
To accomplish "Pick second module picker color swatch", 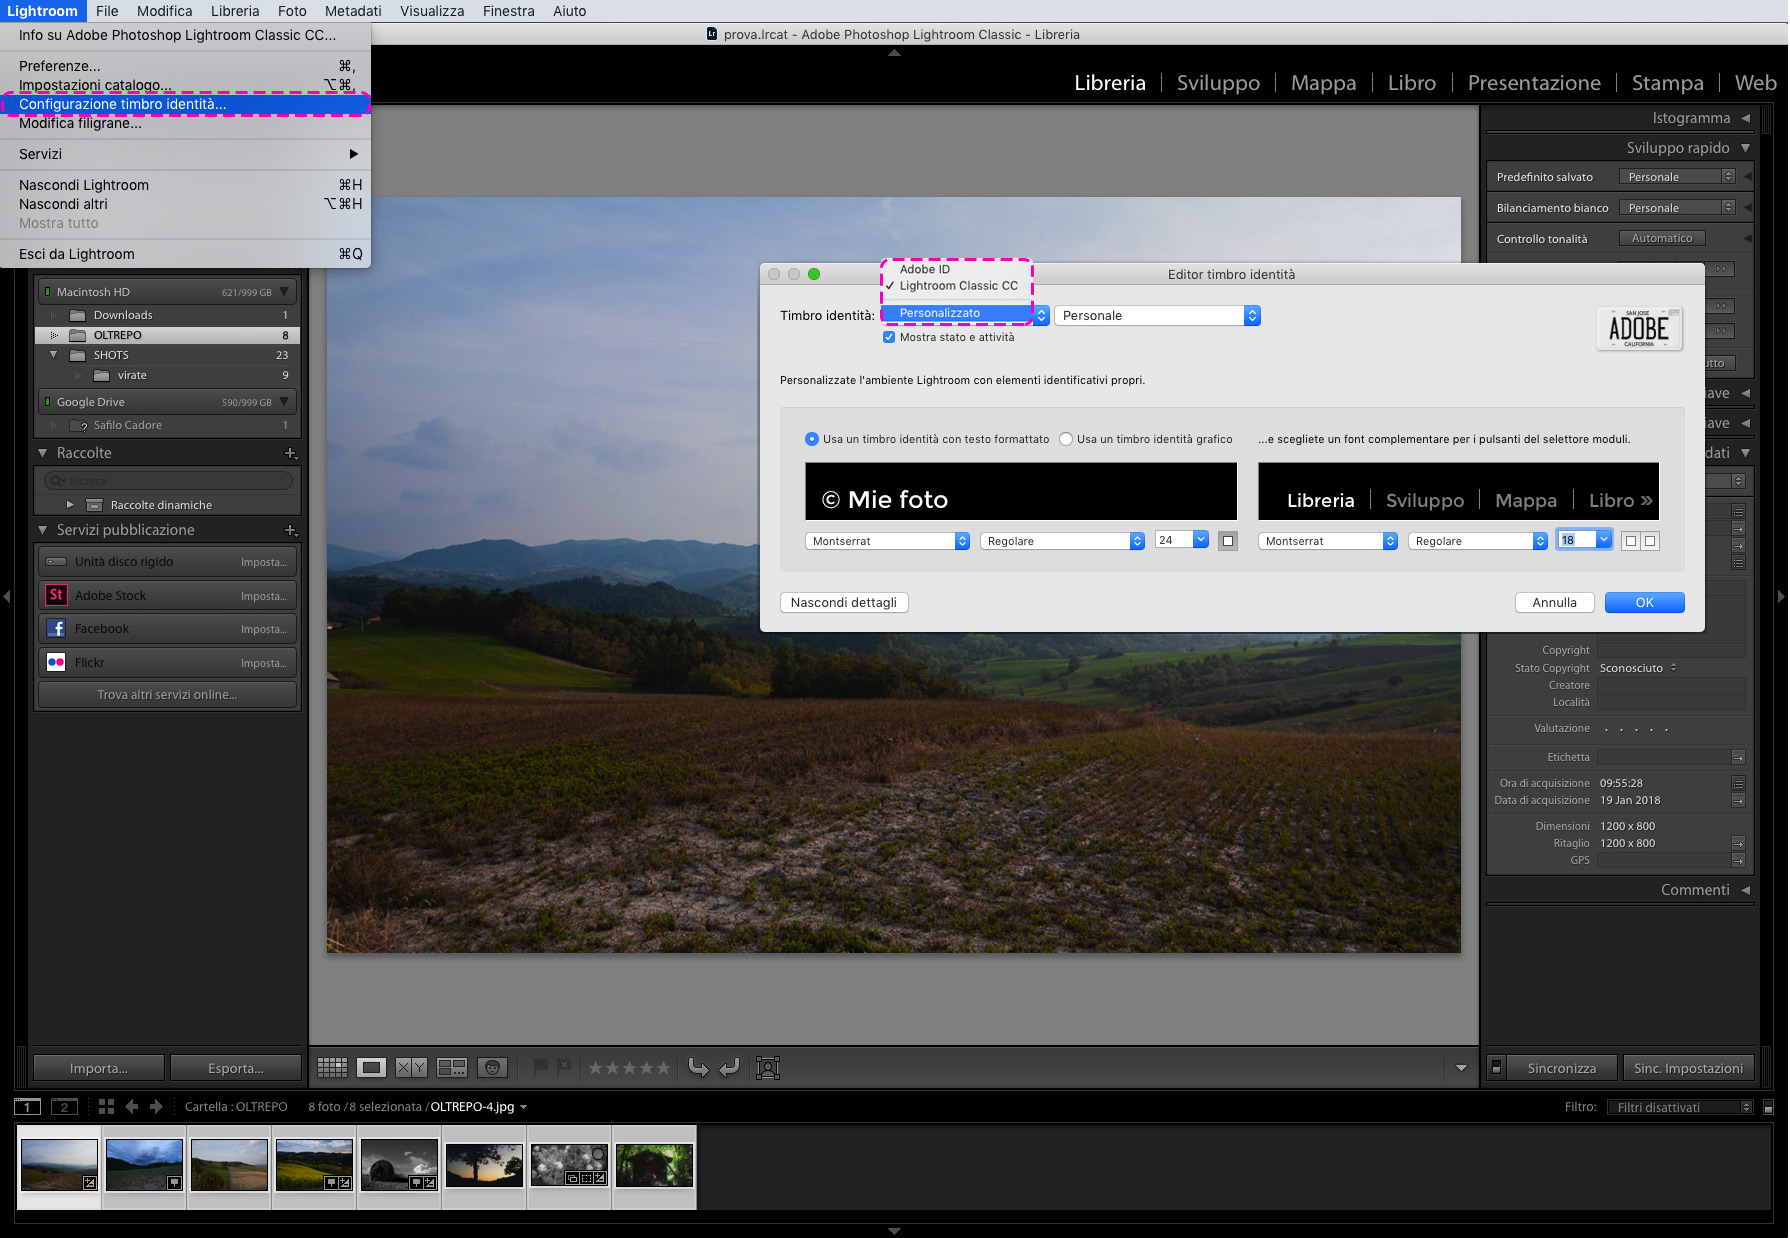I will pos(1650,541).
